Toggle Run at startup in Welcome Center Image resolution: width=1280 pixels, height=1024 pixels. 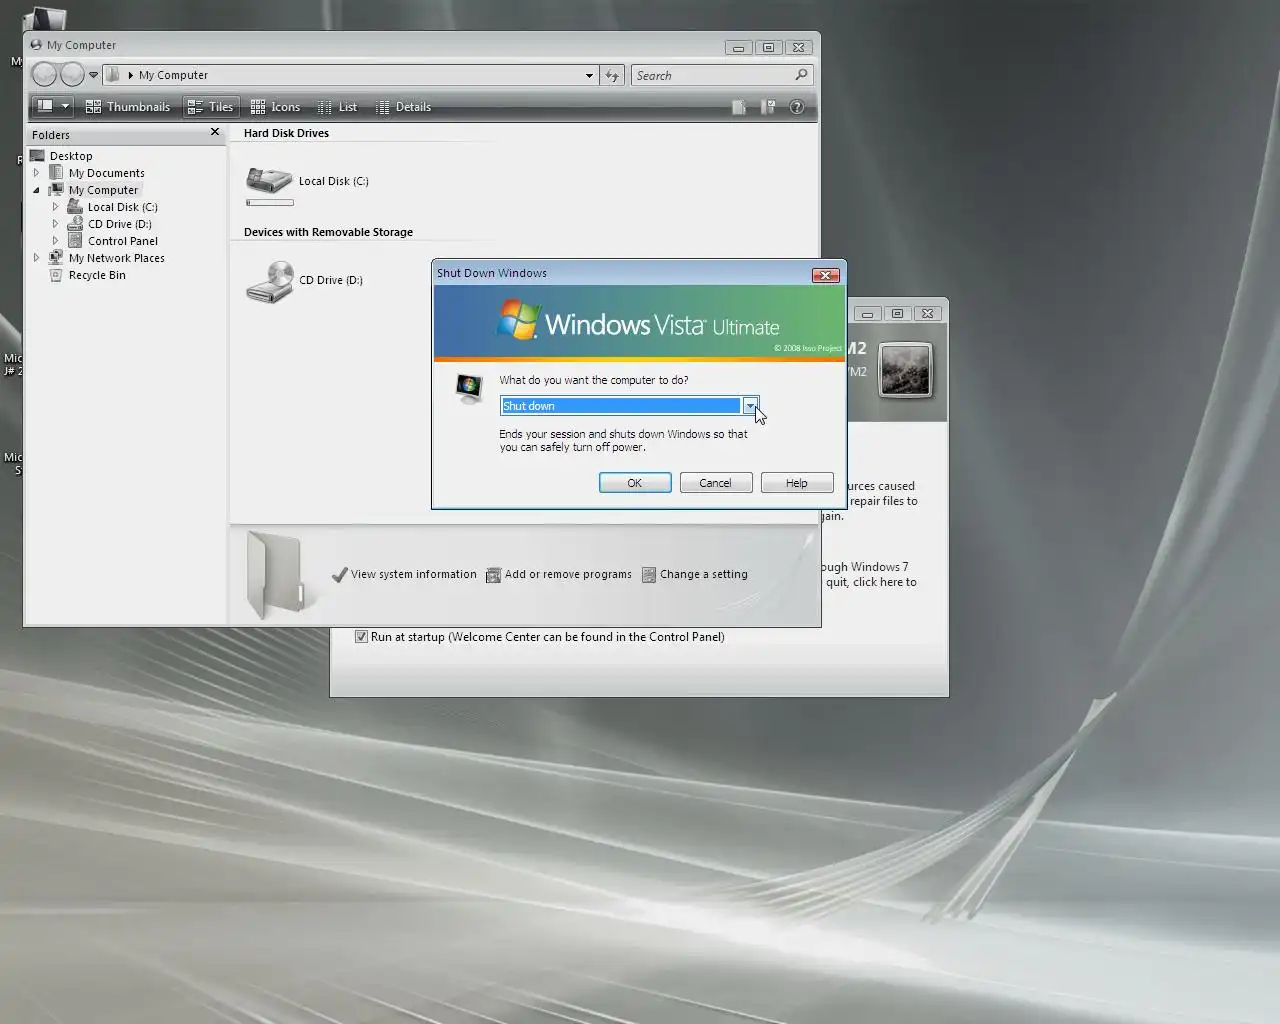[x=362, y=637]
